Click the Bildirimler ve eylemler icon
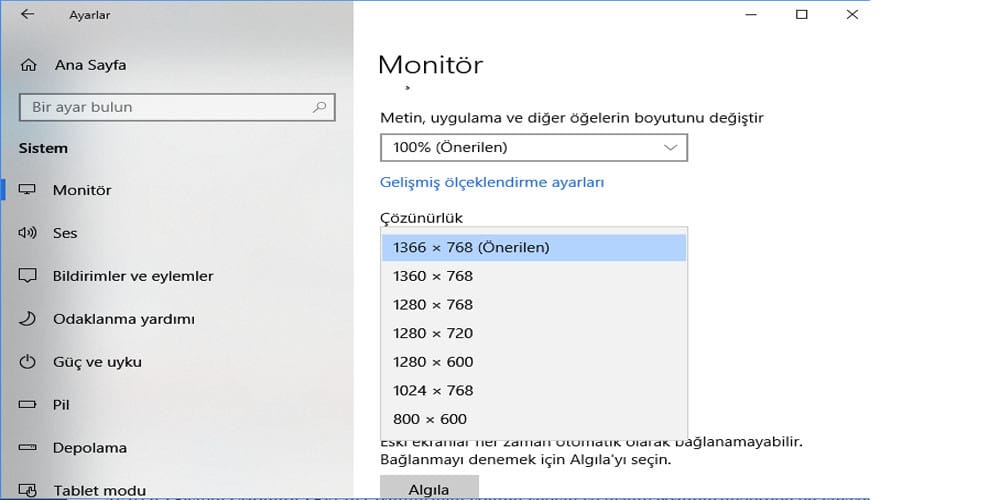This screenshot has width=1000, height=500. click(x=28, y=276)
